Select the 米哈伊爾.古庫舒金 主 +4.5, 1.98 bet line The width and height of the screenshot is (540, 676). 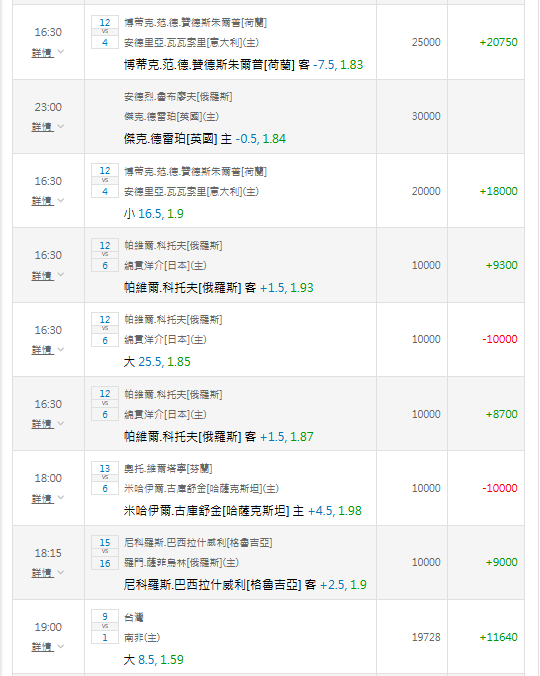(243, 511)
